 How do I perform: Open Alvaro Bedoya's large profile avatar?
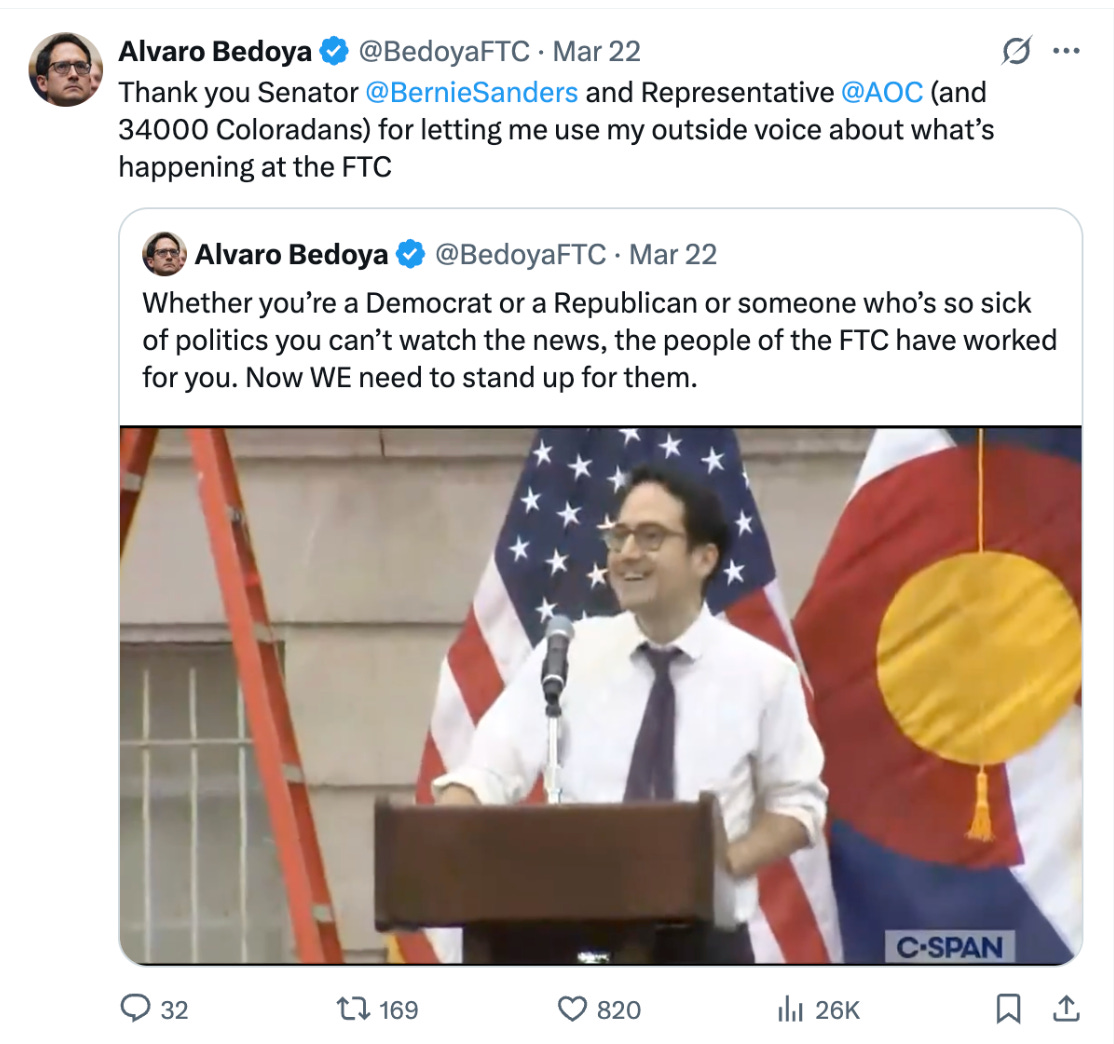click(x=65, y=69)
